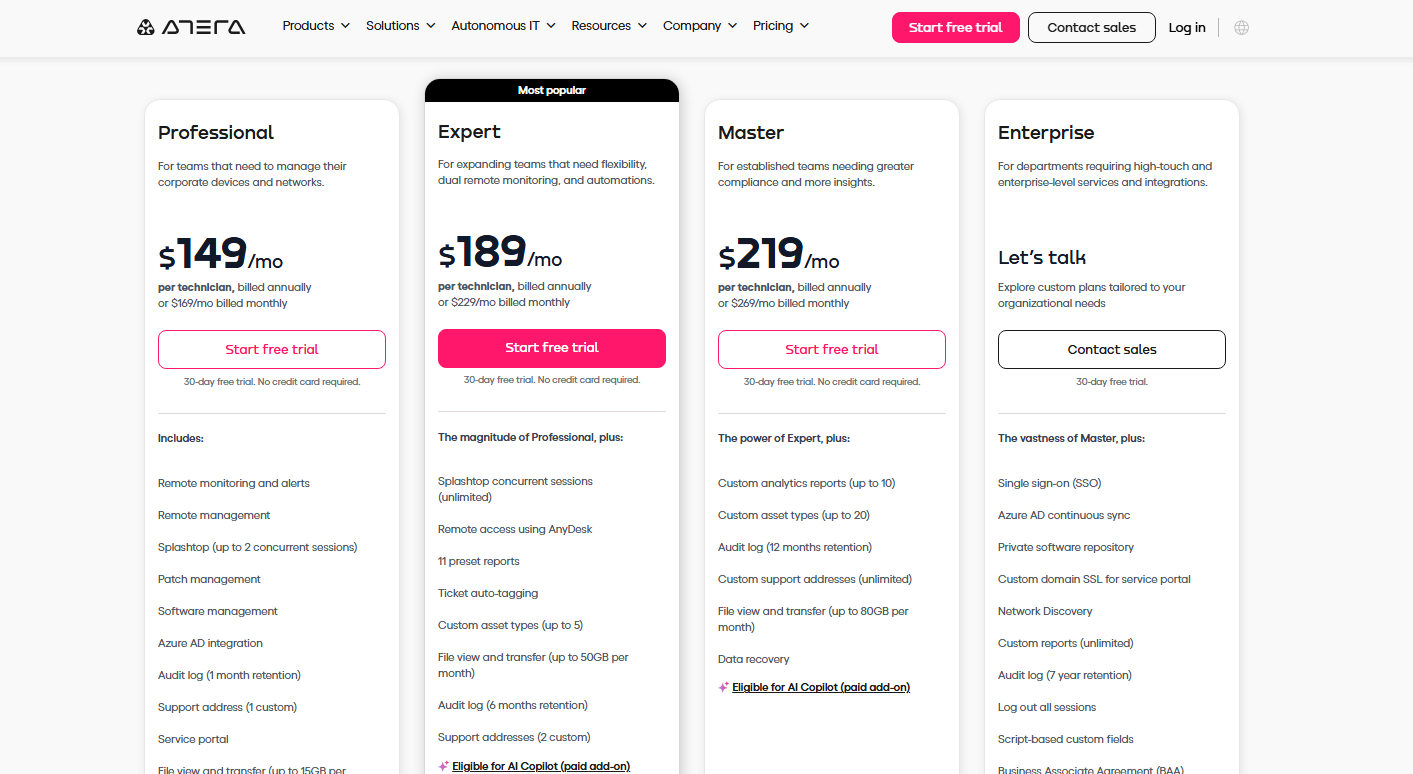The width and height of the screenshot is (1413, 774).
Task: Click the AI Copilot sparkle icon under Master
Action: click(723, 687)
